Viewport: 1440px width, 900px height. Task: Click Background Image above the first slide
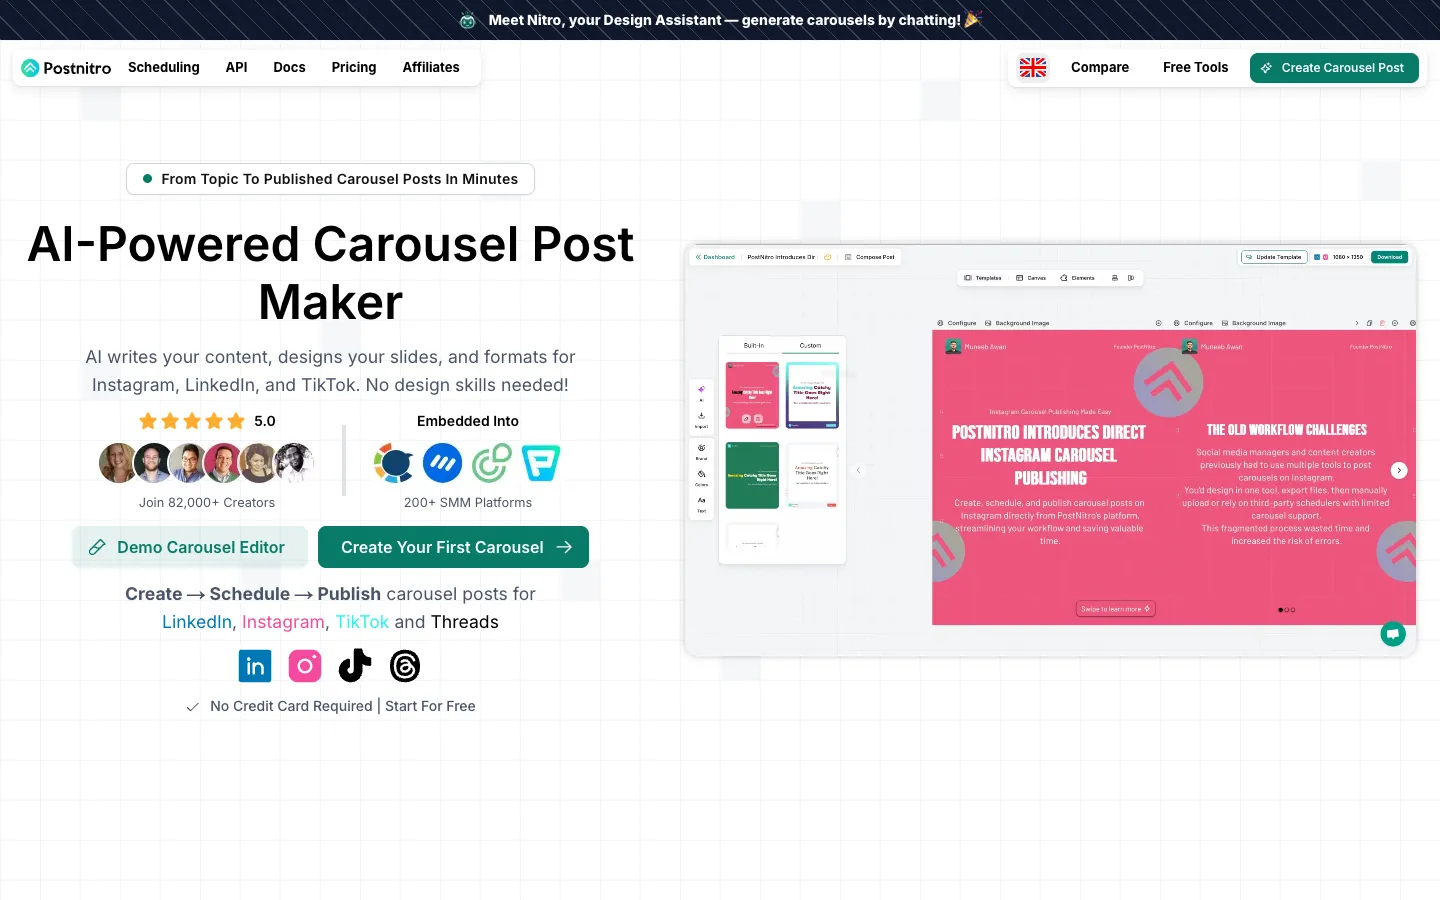click(x=1017, y=323)
